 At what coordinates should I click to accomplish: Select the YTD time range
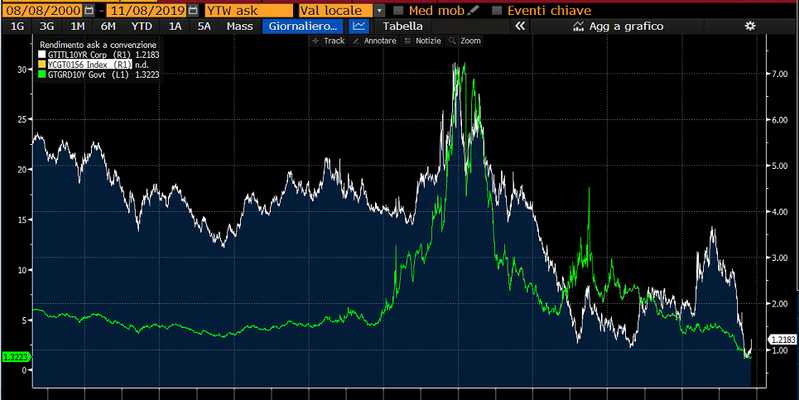[141, 26]
